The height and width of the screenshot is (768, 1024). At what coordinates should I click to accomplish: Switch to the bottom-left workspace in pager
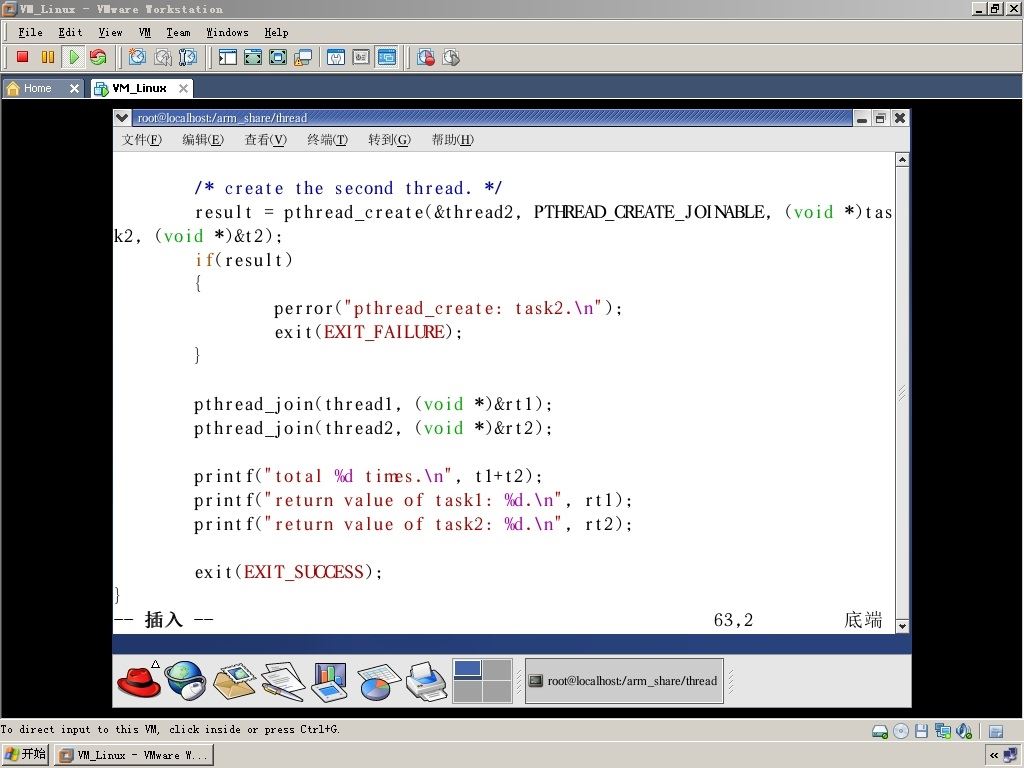(x=468, y=691)
